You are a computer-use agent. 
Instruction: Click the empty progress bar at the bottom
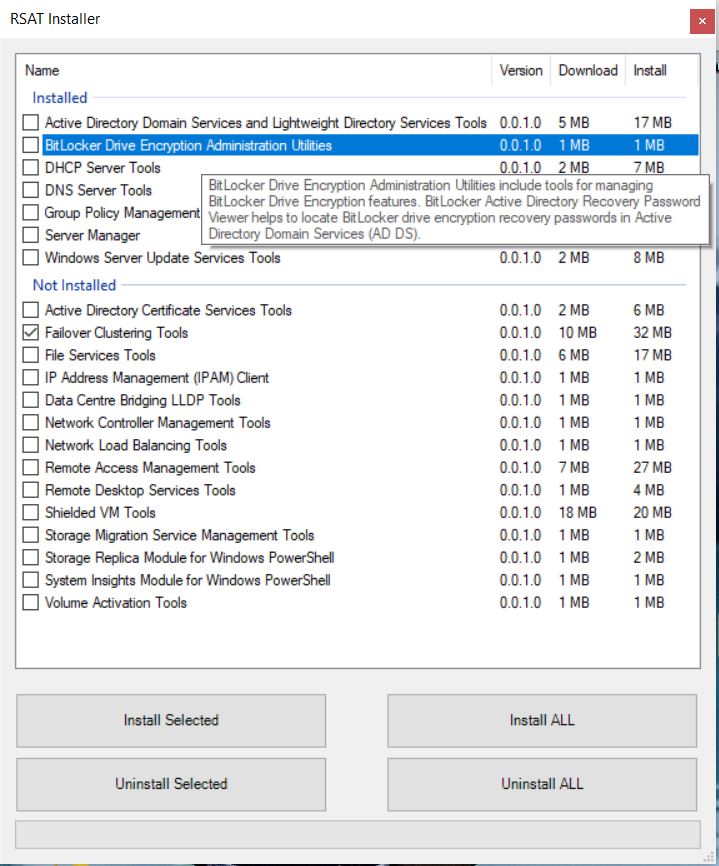[x=358, y=834]
